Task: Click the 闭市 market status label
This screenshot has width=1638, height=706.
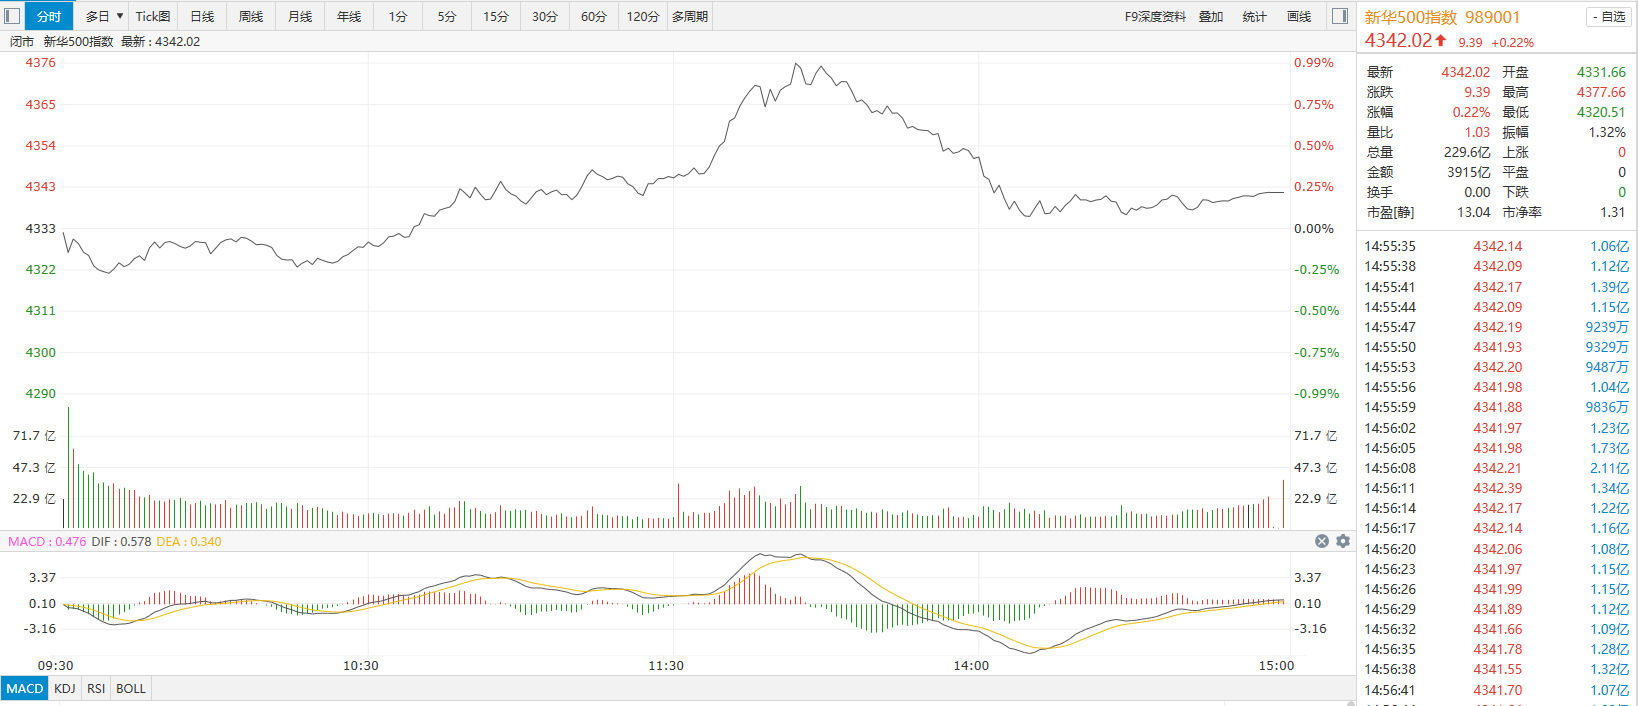Action: pos(22,42)
